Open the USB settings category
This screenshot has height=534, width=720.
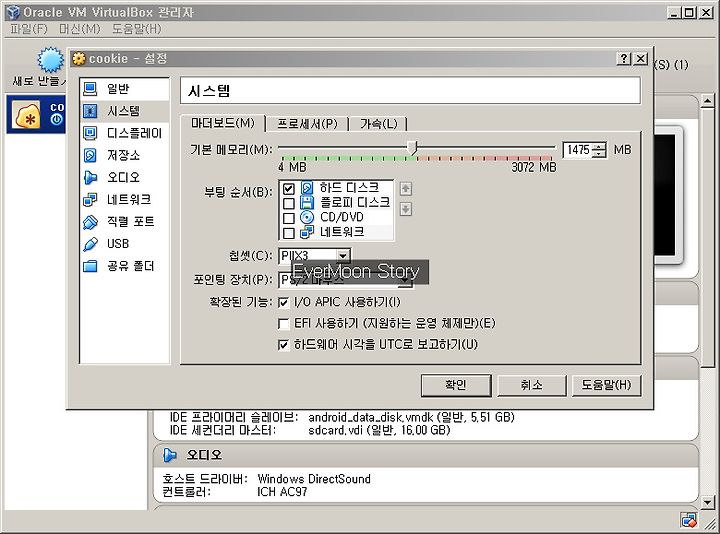point(124,244)
